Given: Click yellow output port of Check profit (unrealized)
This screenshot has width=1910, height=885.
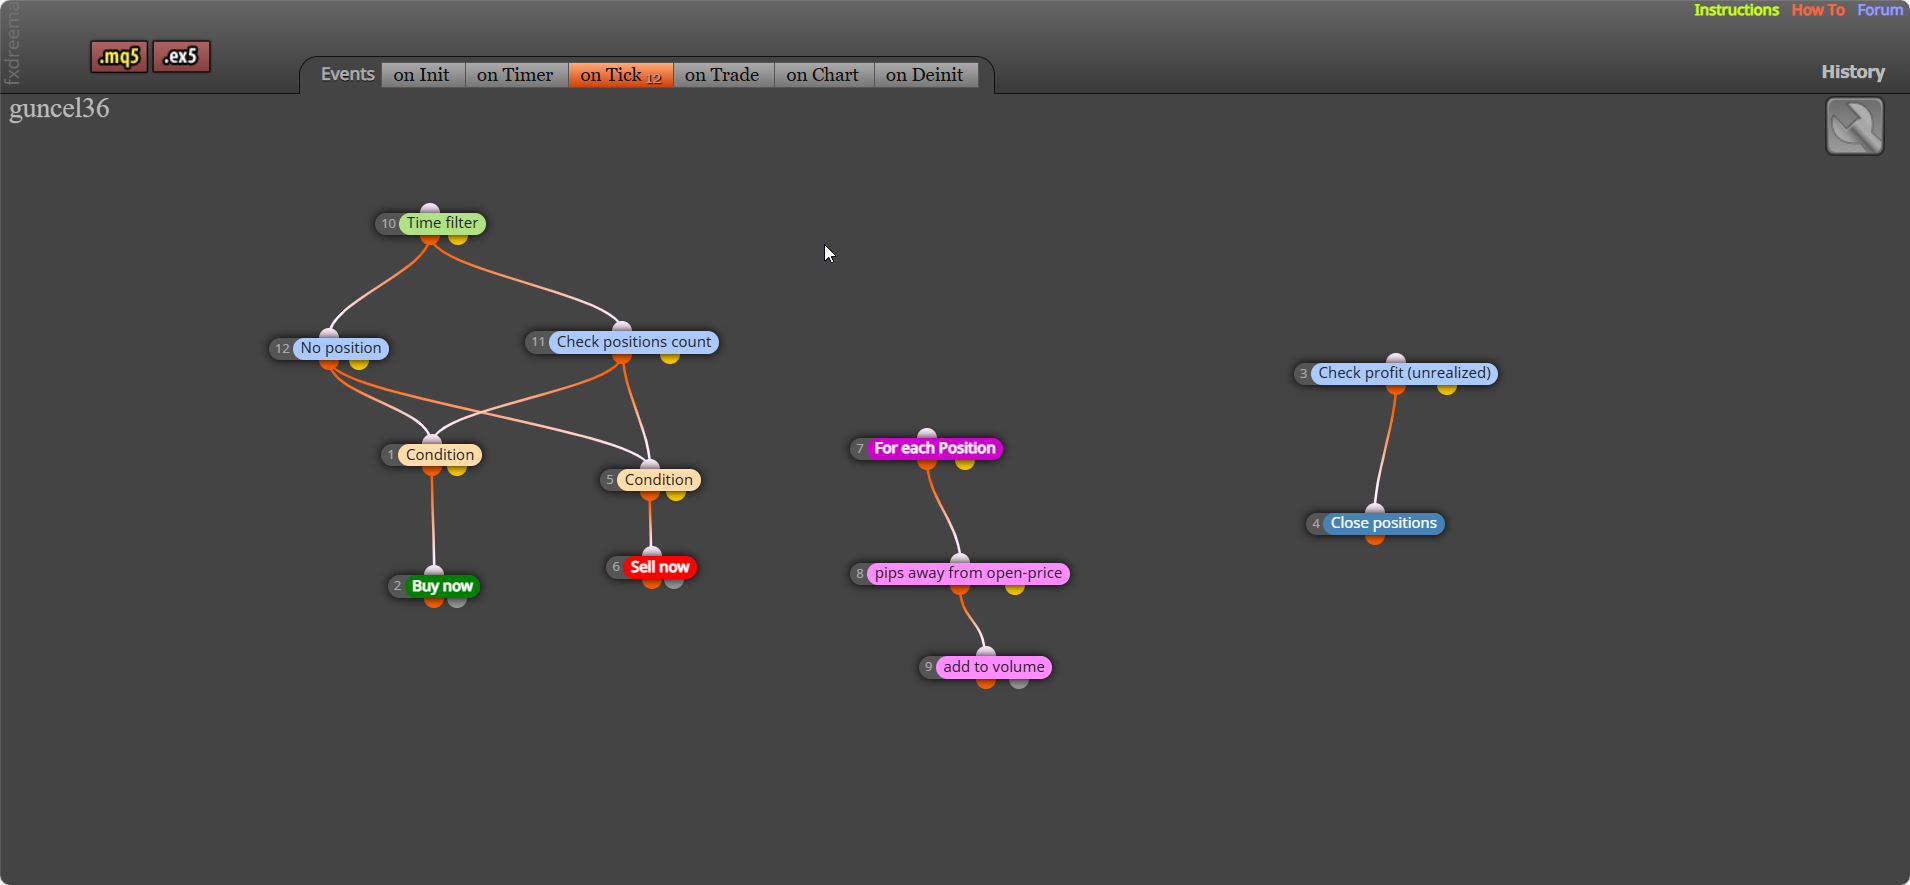Looking at the screenshot, I should click(x=1447, y=388).
